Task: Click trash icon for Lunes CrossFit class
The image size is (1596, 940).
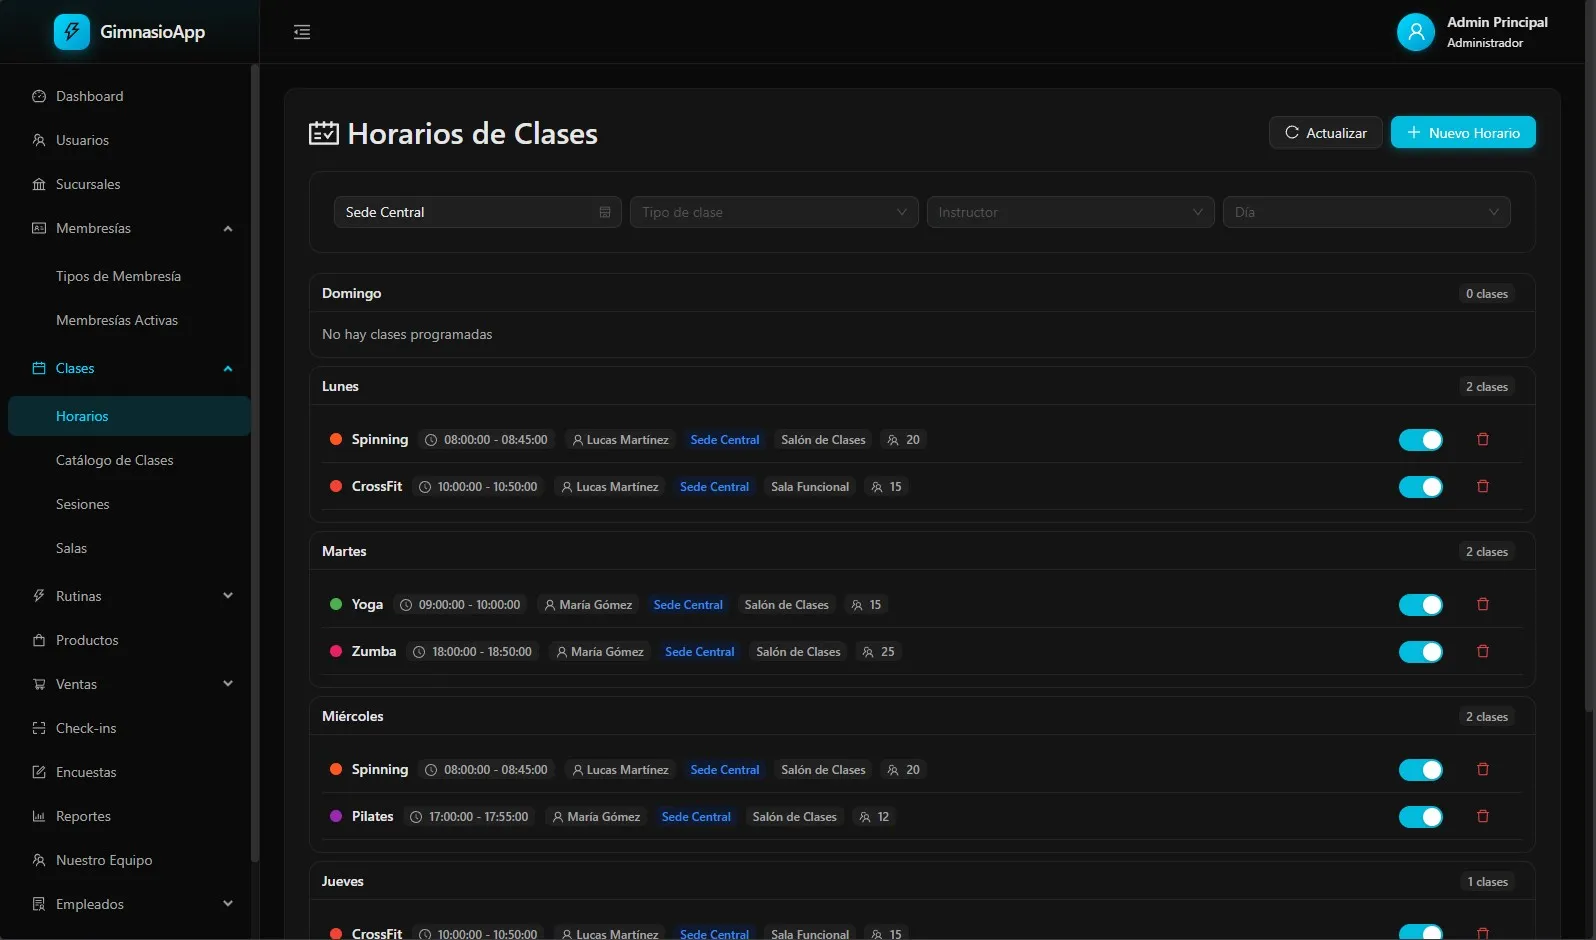Action: (1483, 487)
